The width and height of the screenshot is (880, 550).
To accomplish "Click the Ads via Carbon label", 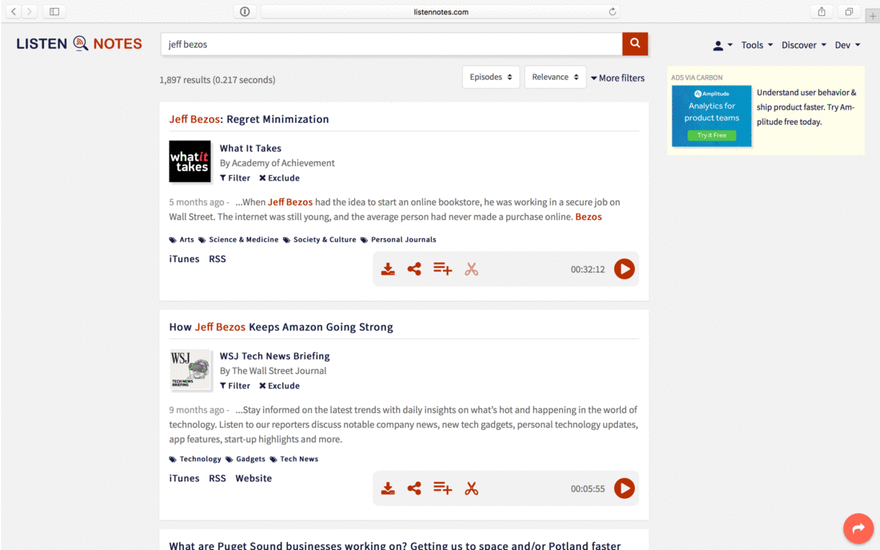I will point(697,77).
